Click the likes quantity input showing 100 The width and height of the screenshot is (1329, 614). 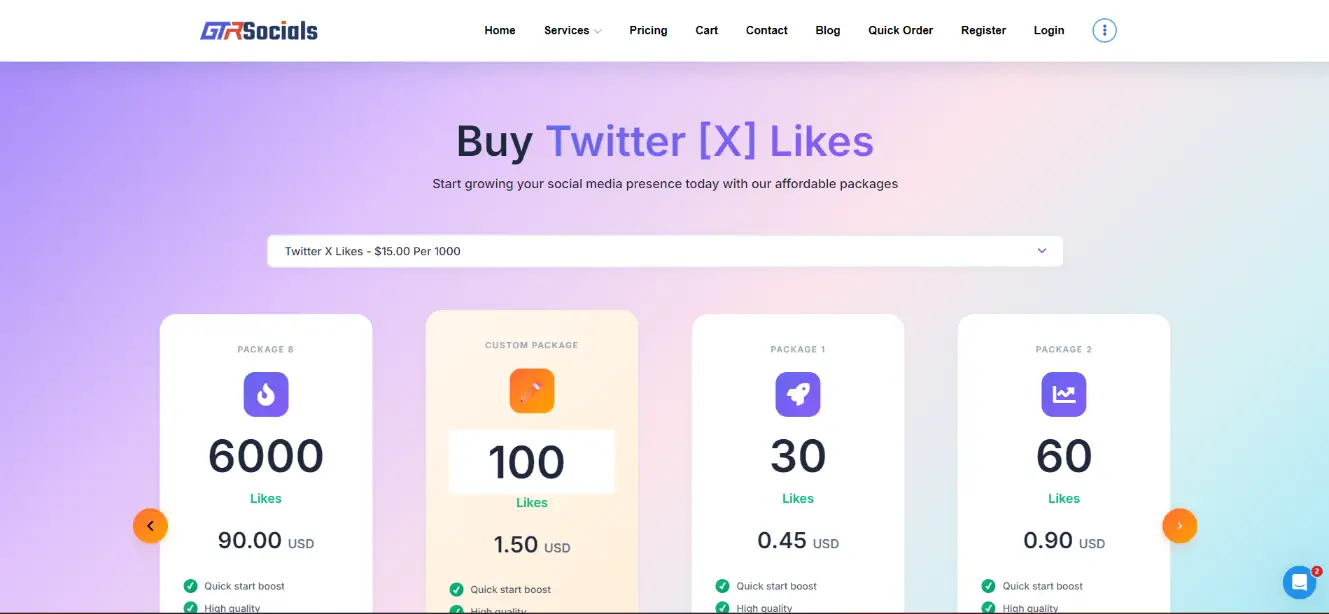tap(531, 462)
